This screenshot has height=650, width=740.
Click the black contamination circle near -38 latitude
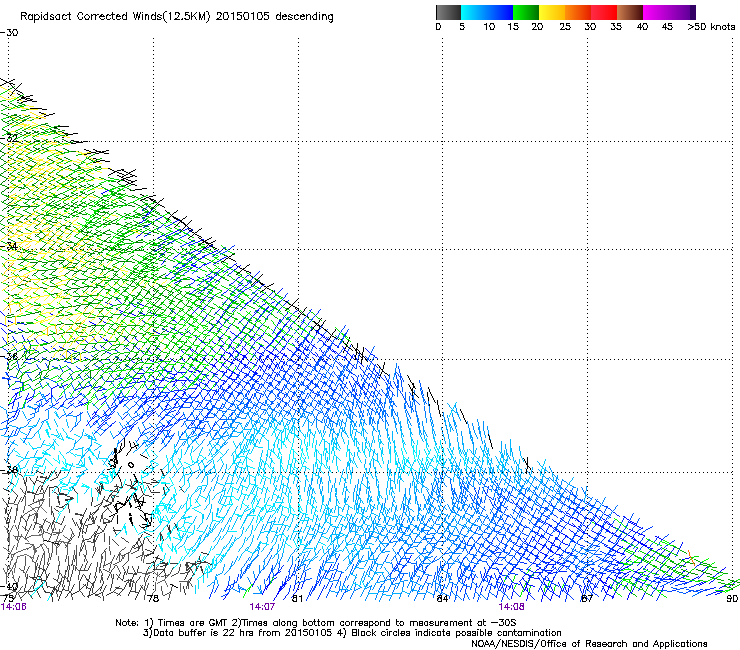point(131,465)
